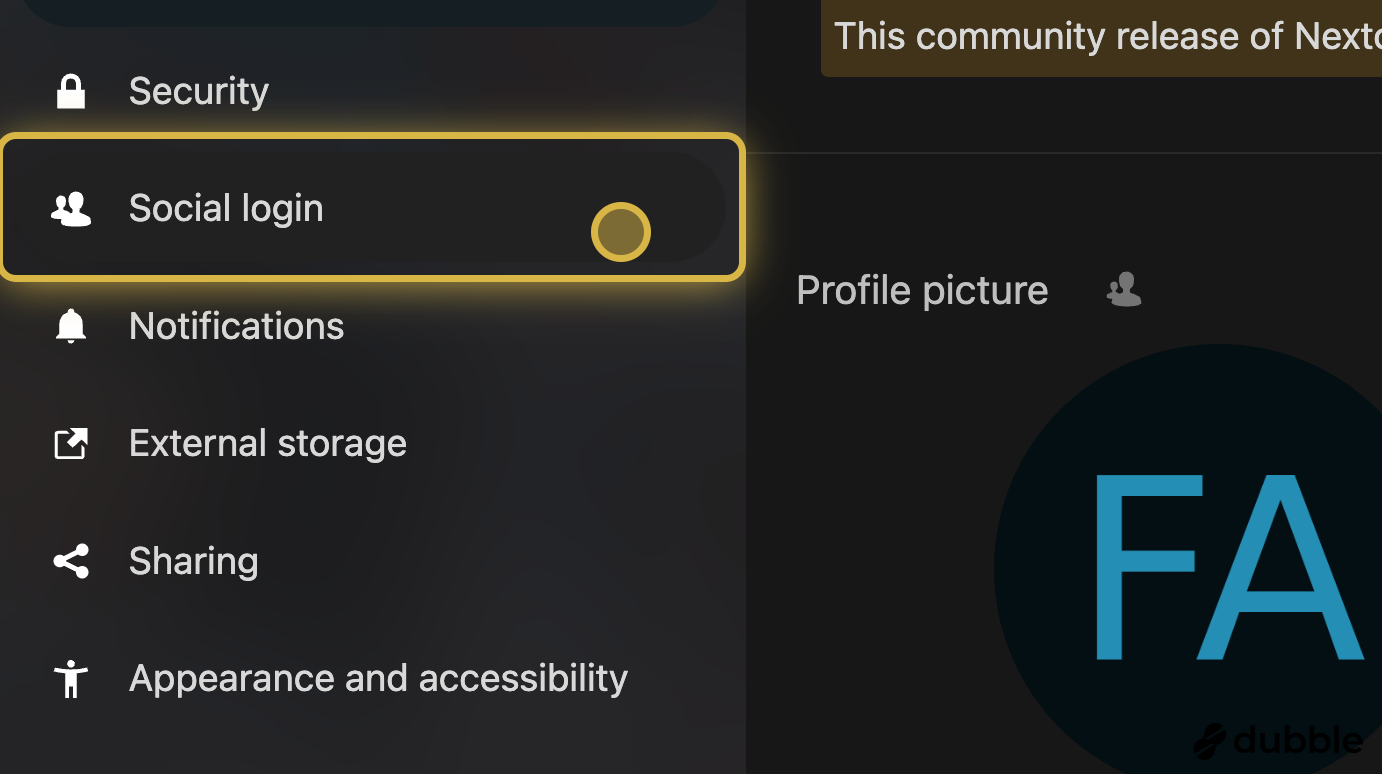1382x774 pixels.
Task: Click the accessibility figure icon
Action: [x=70, y=679]
